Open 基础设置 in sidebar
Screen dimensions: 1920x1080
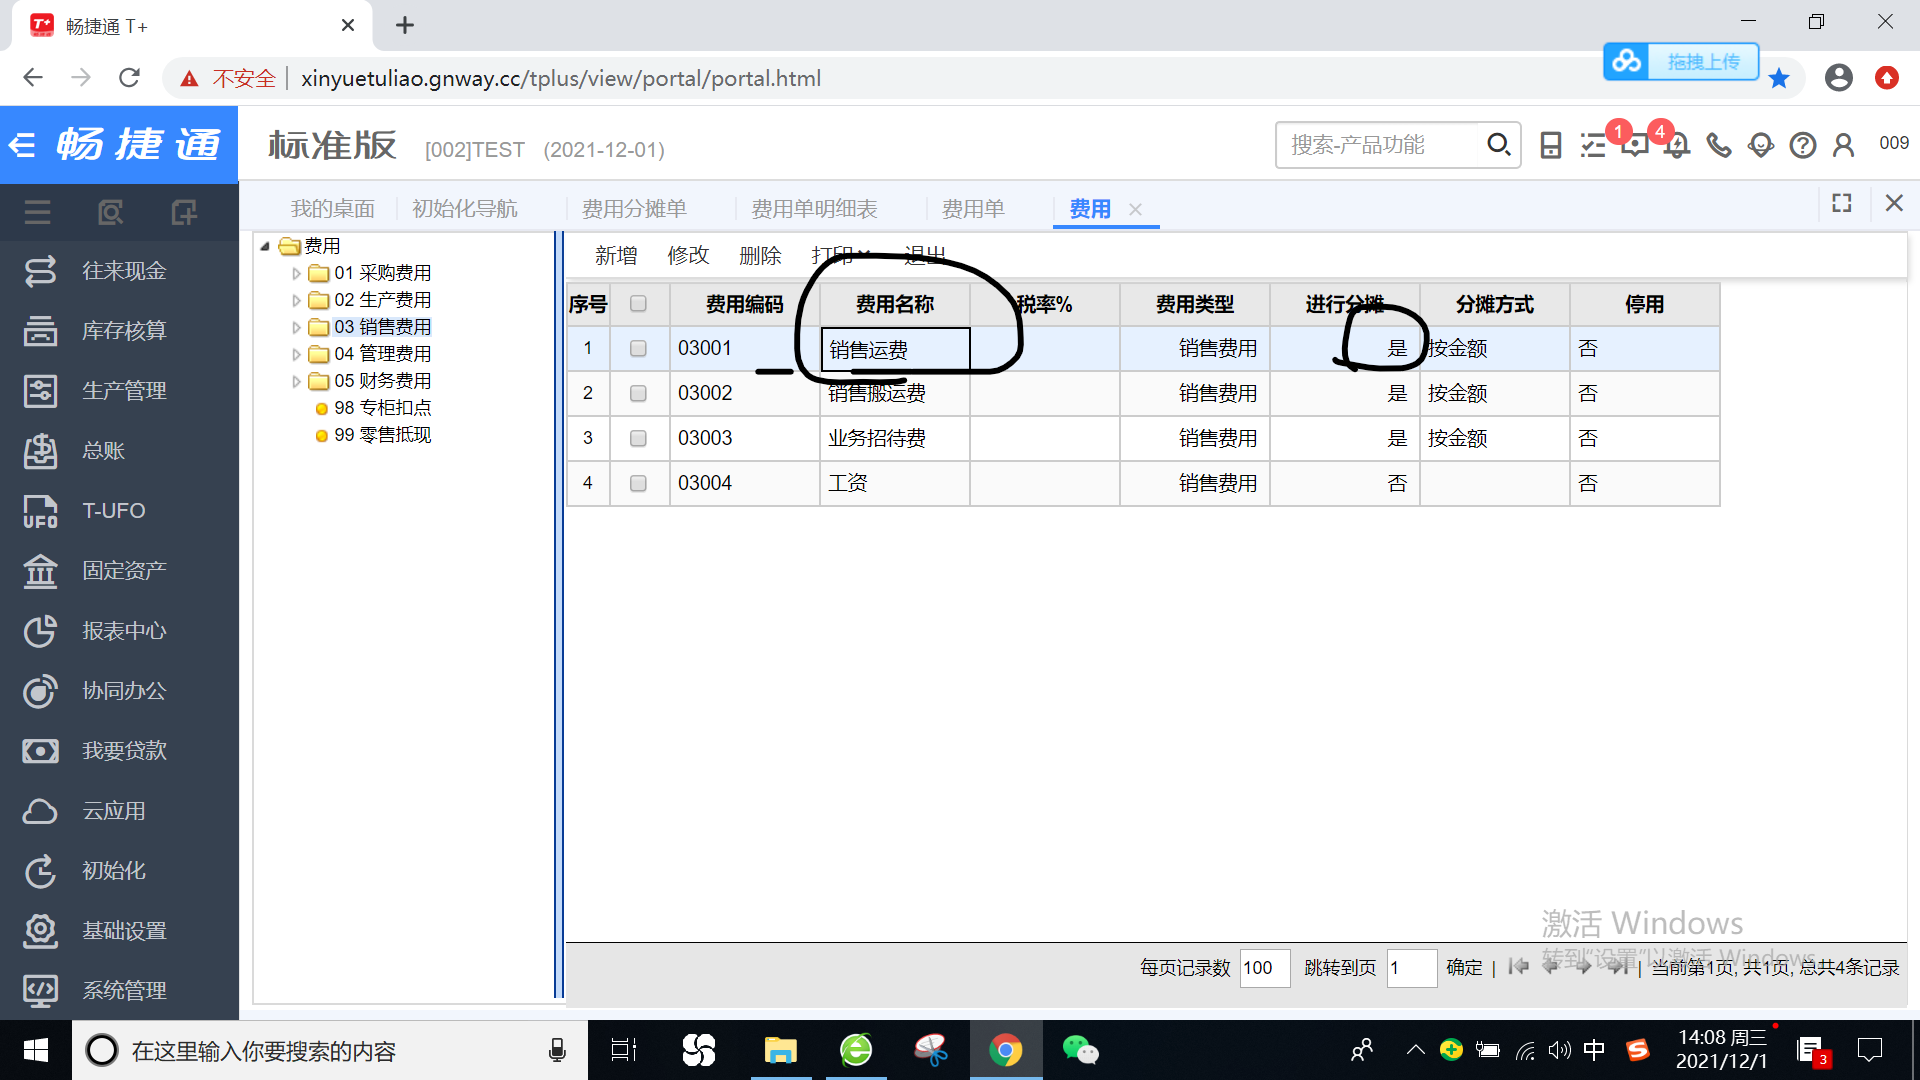(x=120, y=931)
